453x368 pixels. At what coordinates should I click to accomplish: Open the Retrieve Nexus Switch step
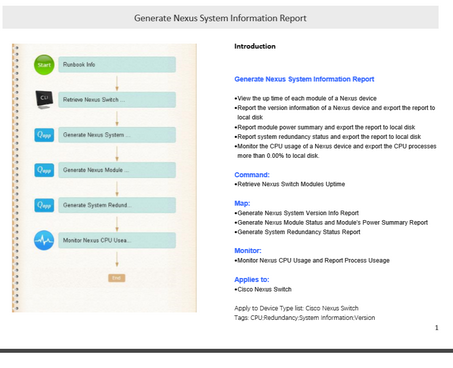117,100
